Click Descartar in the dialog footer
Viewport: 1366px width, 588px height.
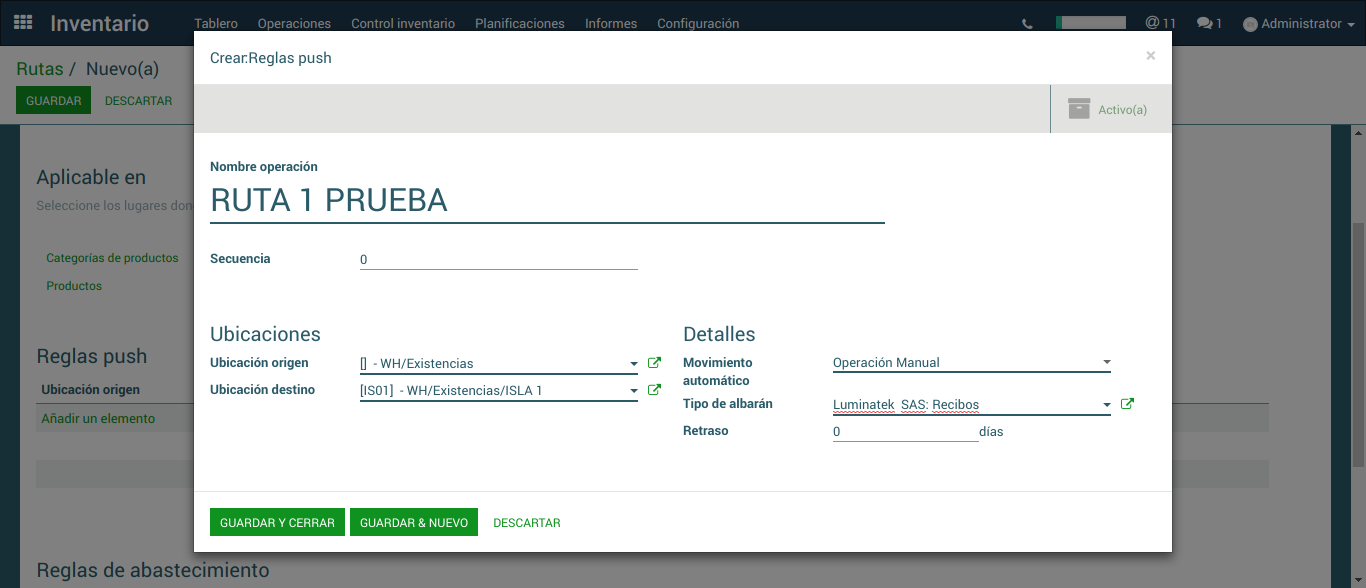[x=526, y=522]
